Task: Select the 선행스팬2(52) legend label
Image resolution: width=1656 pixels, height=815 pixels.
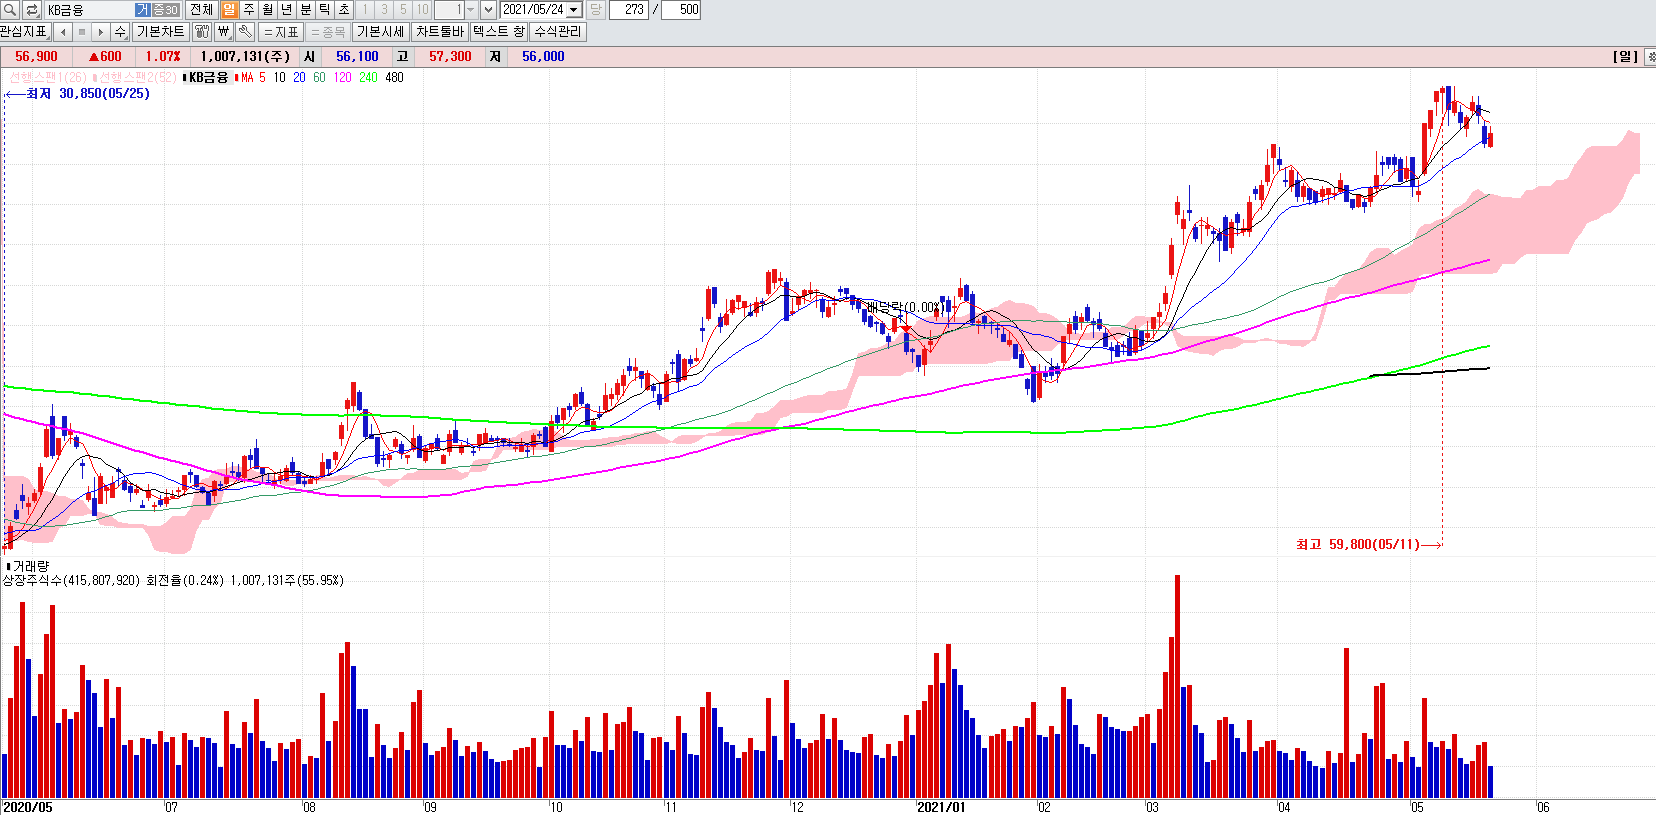Action: click(135, 78)
